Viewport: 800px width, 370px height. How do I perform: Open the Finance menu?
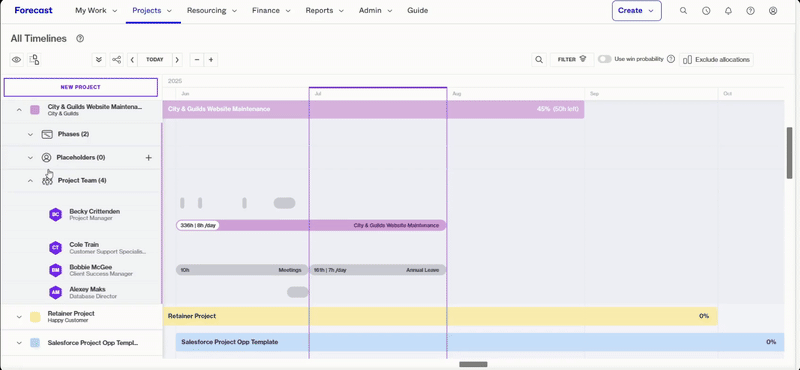(271, 10)
